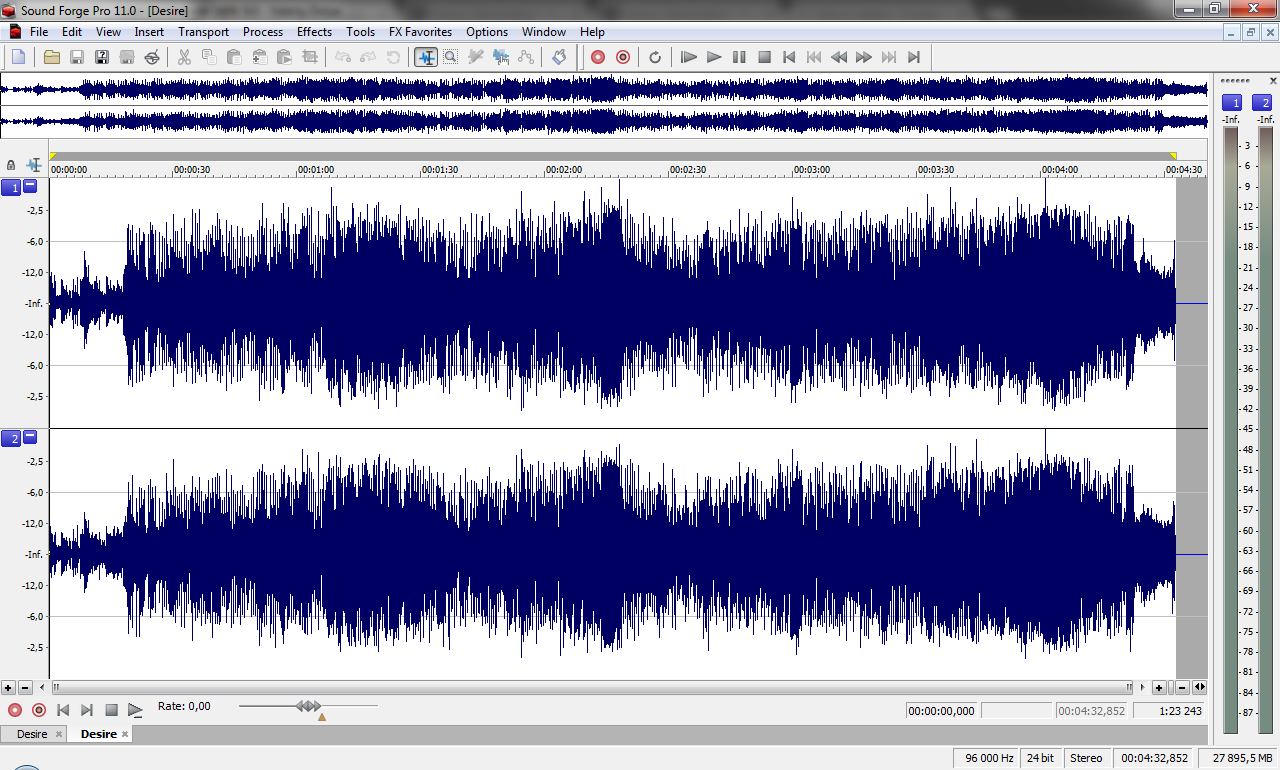Click the Cut scissors icon
This screenshot has height=770, width=1280.
[184, 57]
